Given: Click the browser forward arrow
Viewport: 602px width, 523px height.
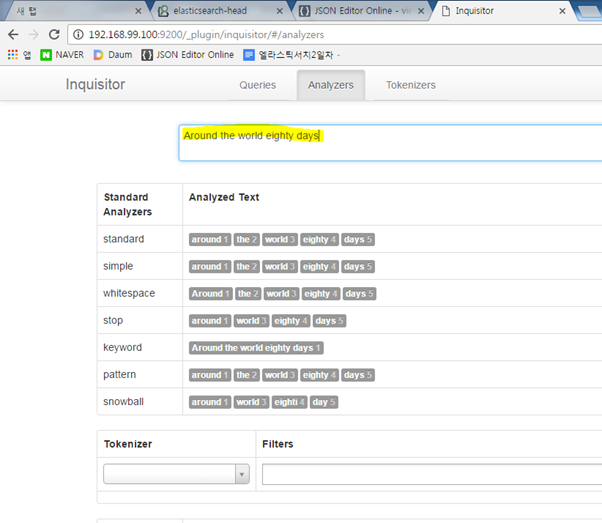Looking at the screenshot, I should [x=37, y=33].
